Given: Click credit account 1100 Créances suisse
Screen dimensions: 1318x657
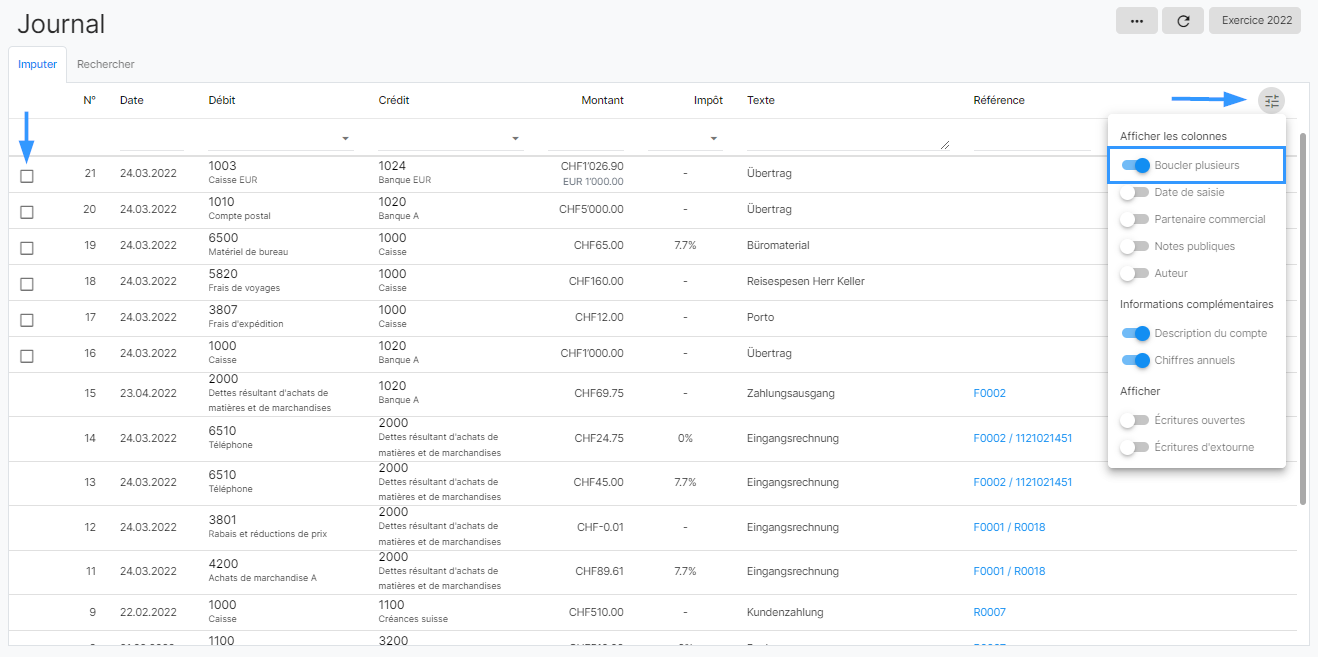Looking at the screenshot, I should (x=412, y=611).
